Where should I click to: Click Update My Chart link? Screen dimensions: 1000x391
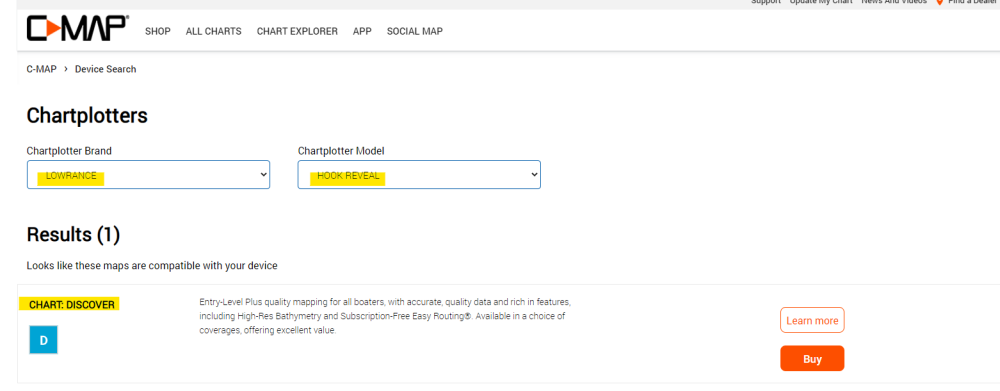821,3
